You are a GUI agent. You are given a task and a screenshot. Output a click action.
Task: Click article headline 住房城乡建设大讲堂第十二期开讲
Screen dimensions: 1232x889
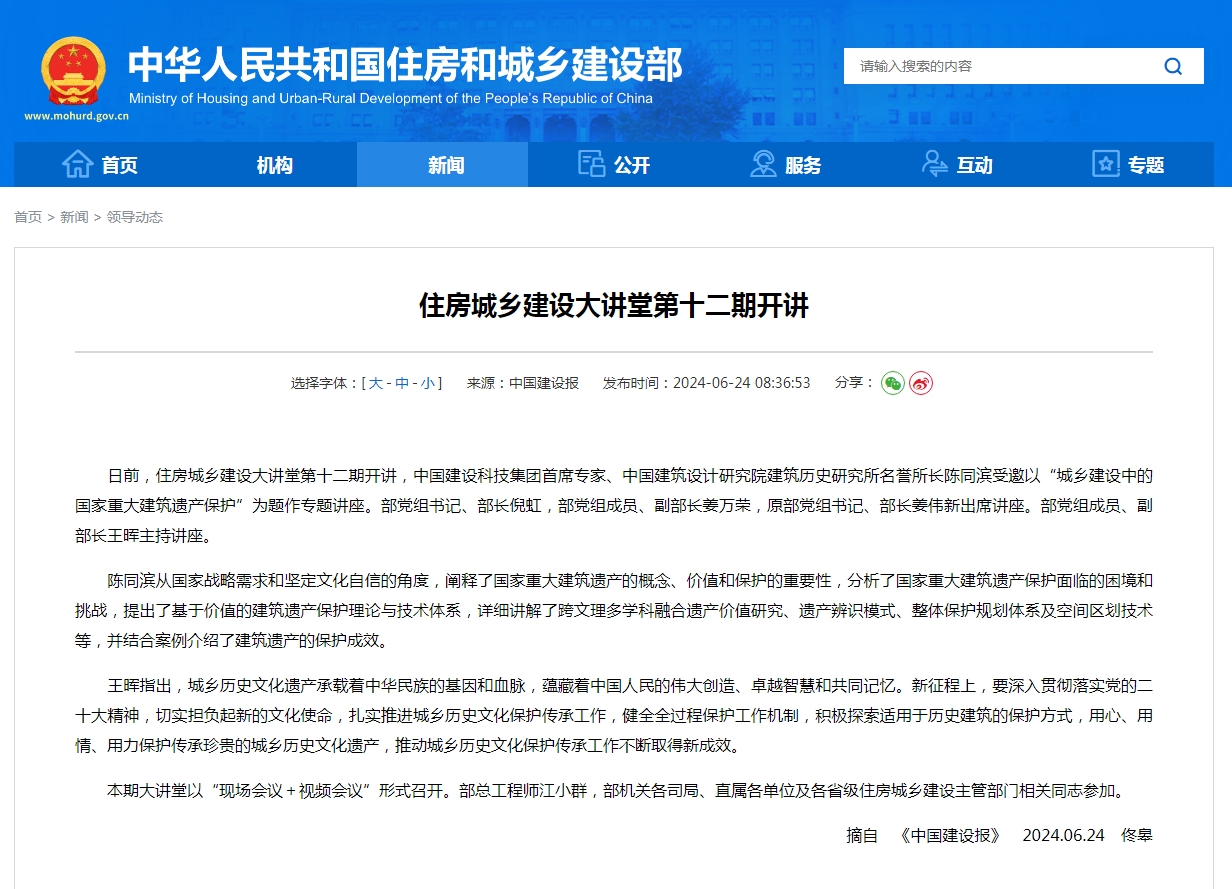[614, 305]
